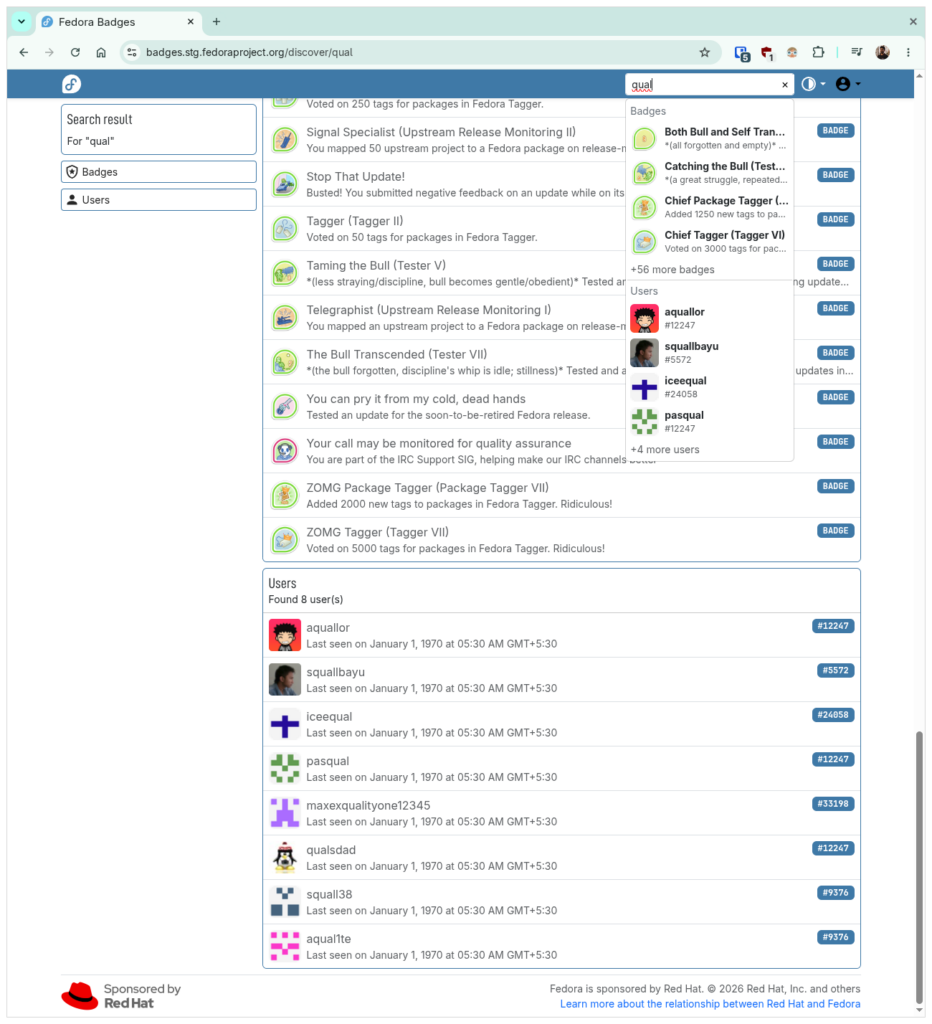This screenshot has width=932, height=1024.
Task: Click squallbayu avatar in Users list
Action: coord(285,680)
